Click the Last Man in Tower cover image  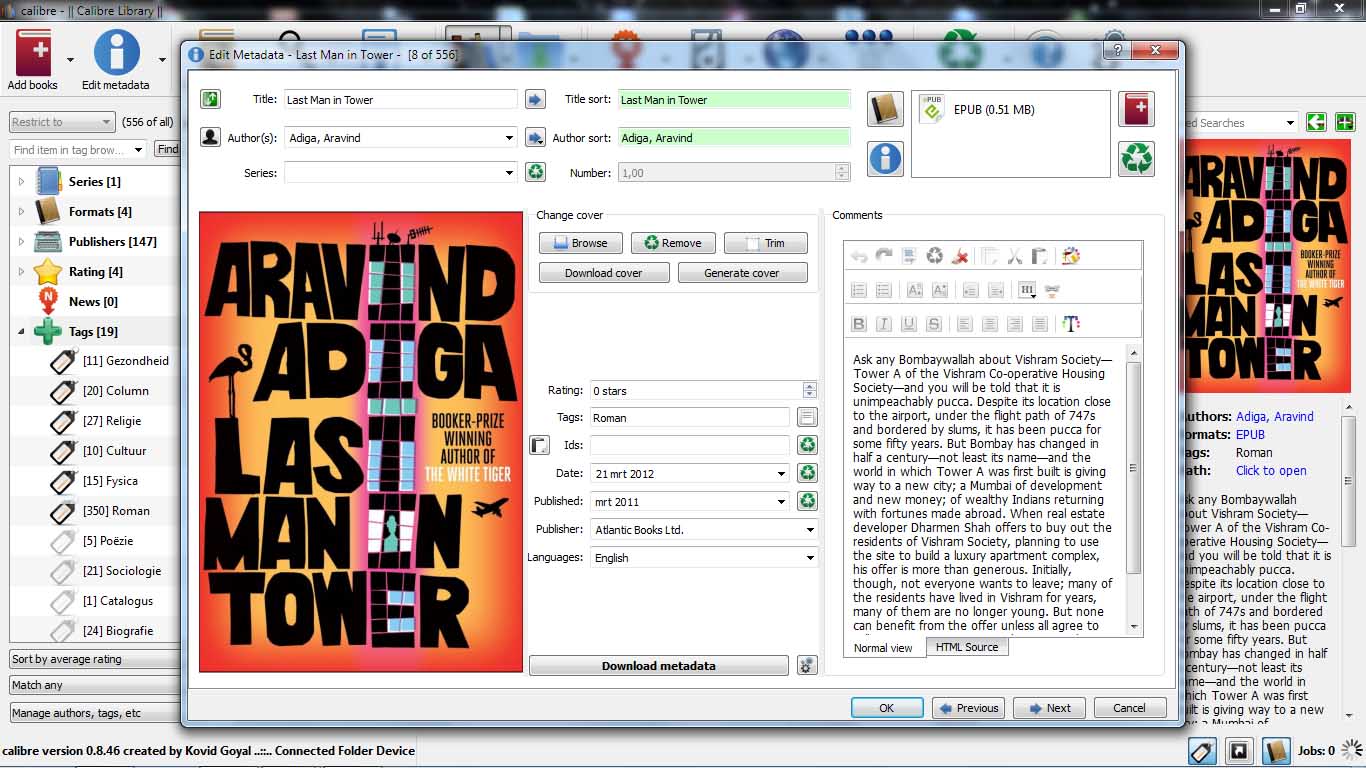pos(361,442)
